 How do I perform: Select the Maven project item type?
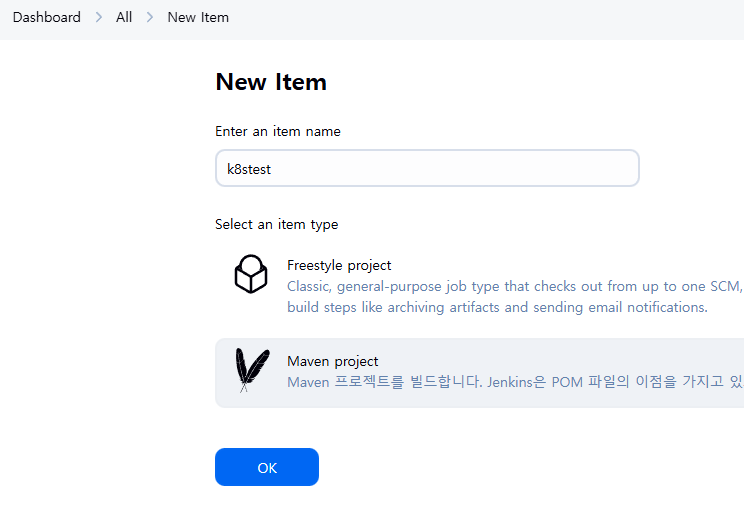click(x=479, y=372)
